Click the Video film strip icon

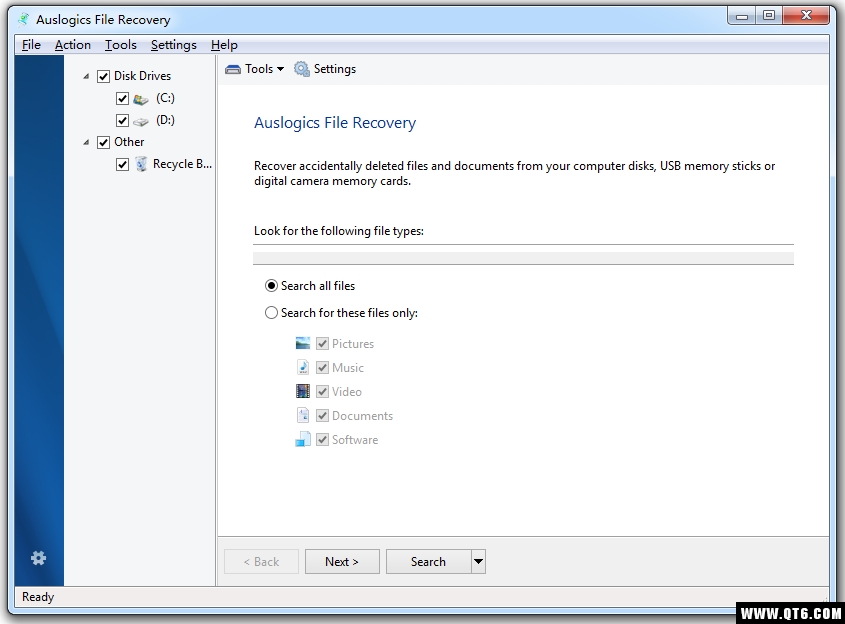[303, 391]
